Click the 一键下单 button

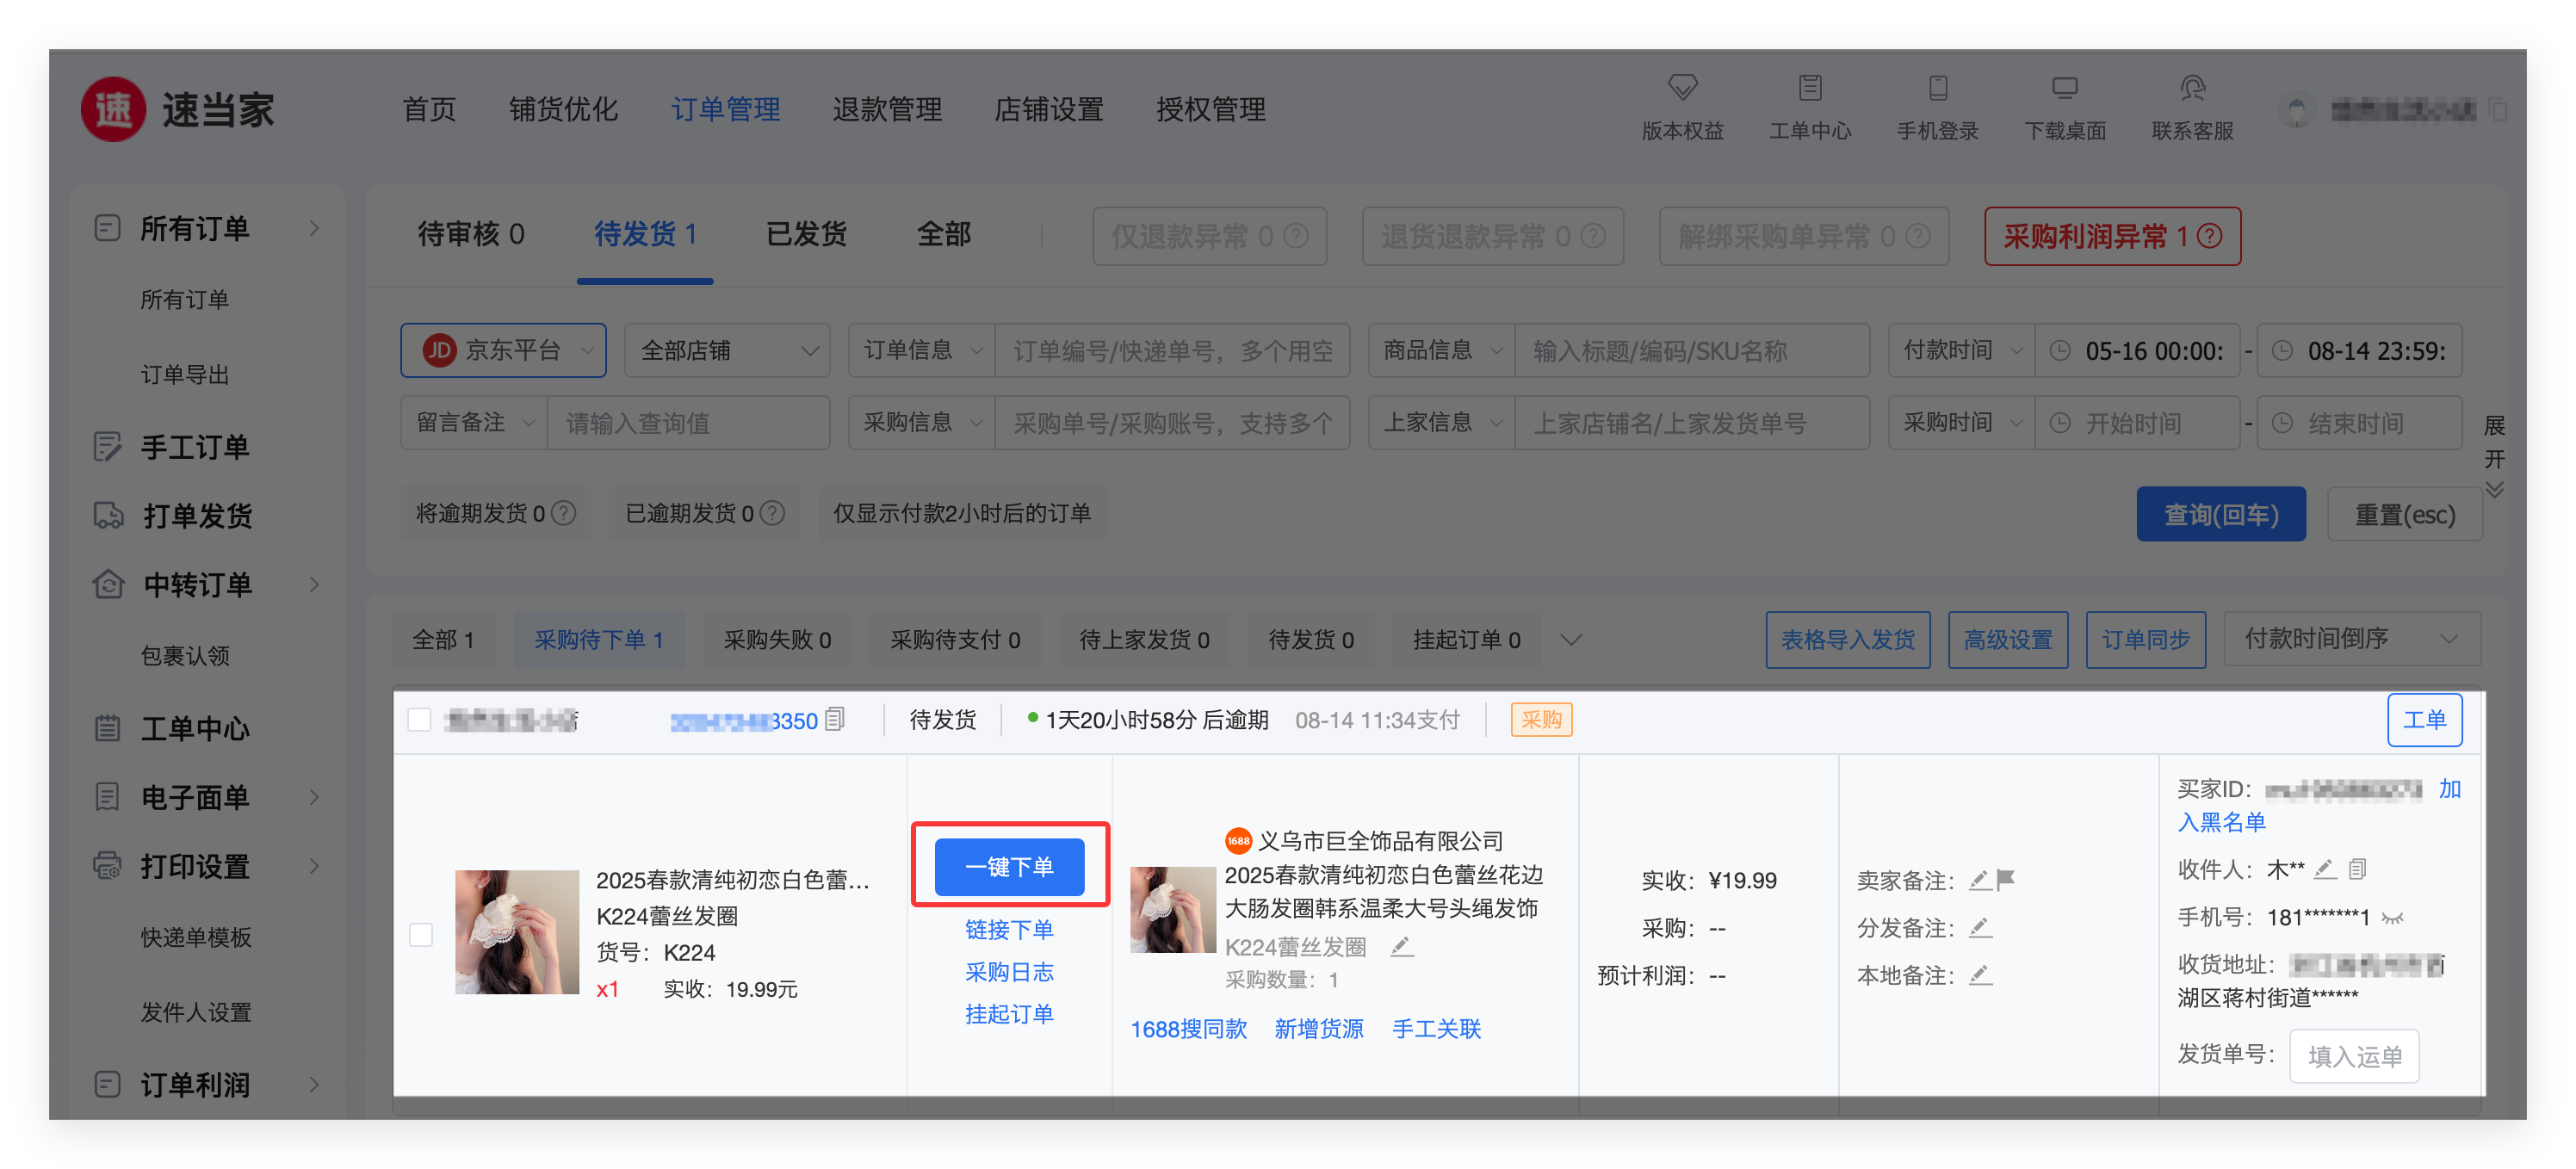pos(1009,866)
